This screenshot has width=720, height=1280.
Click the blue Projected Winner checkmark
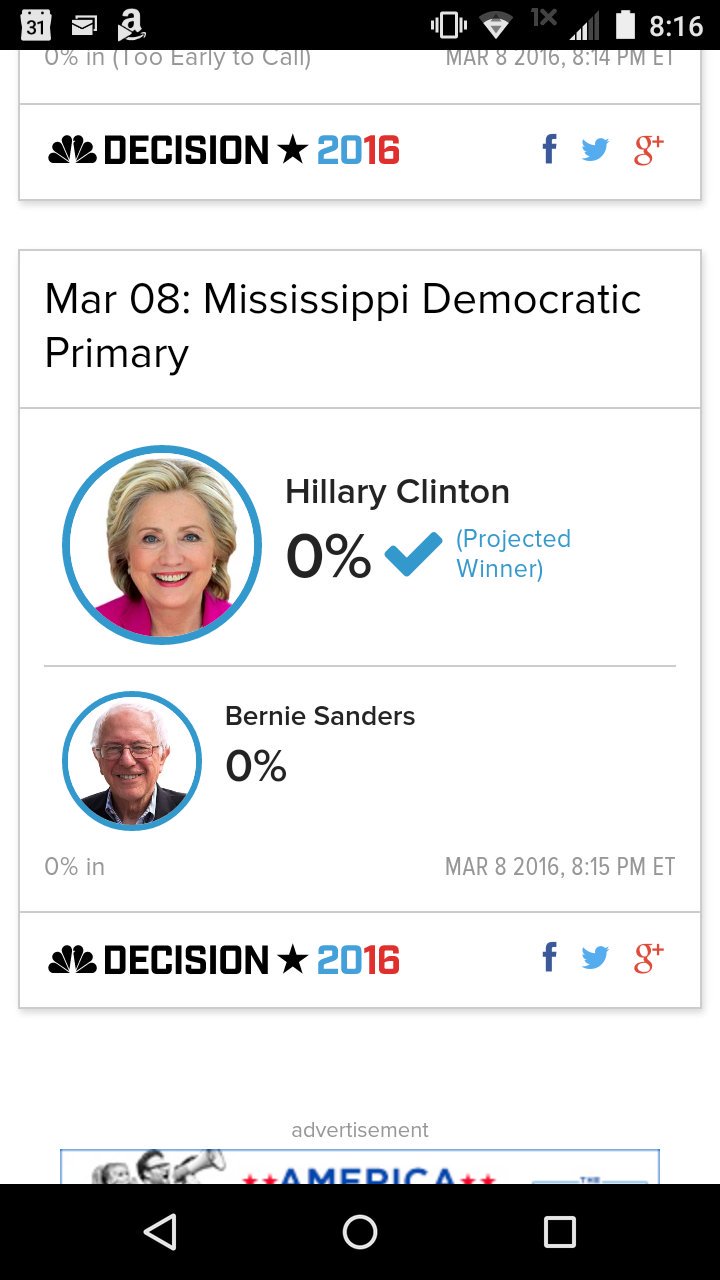[x=413, y=555]
